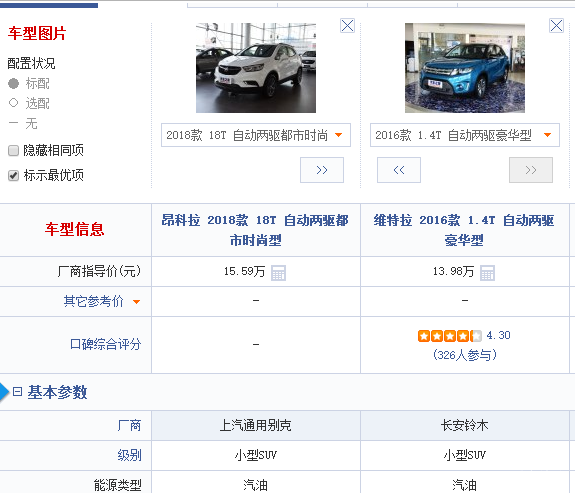This screenshot has height=493, width=575.
Task: Remove the Buick Encore from comparison
Action: [347, 26]
